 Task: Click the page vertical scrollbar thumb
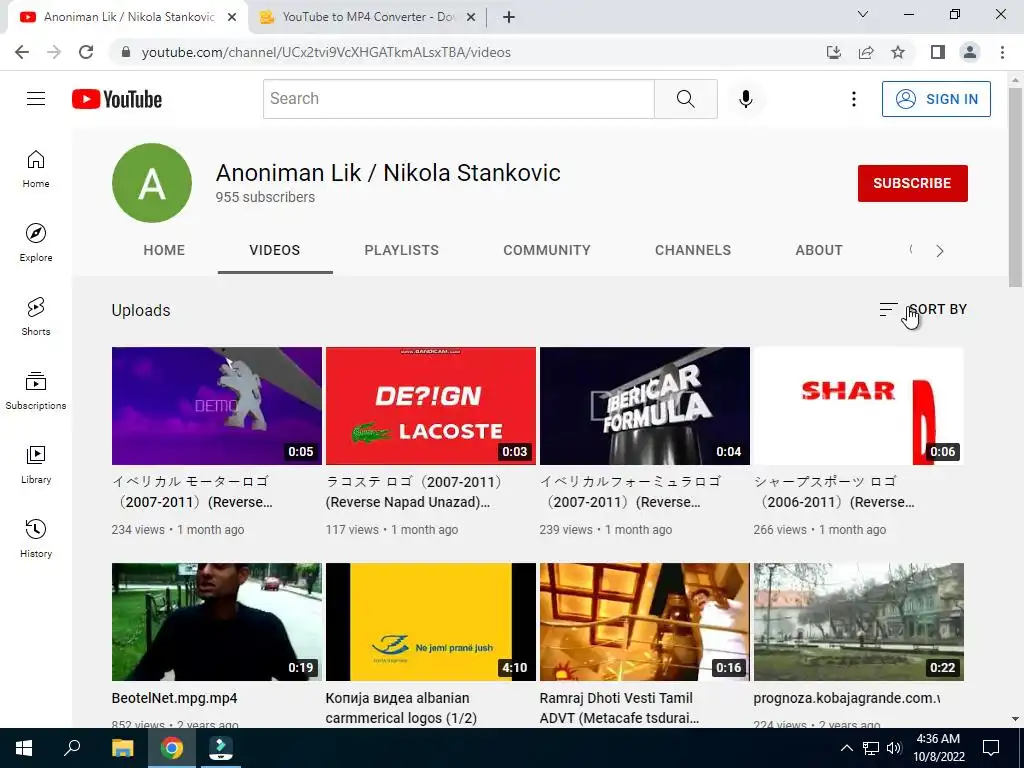[x=1015, y=187]
